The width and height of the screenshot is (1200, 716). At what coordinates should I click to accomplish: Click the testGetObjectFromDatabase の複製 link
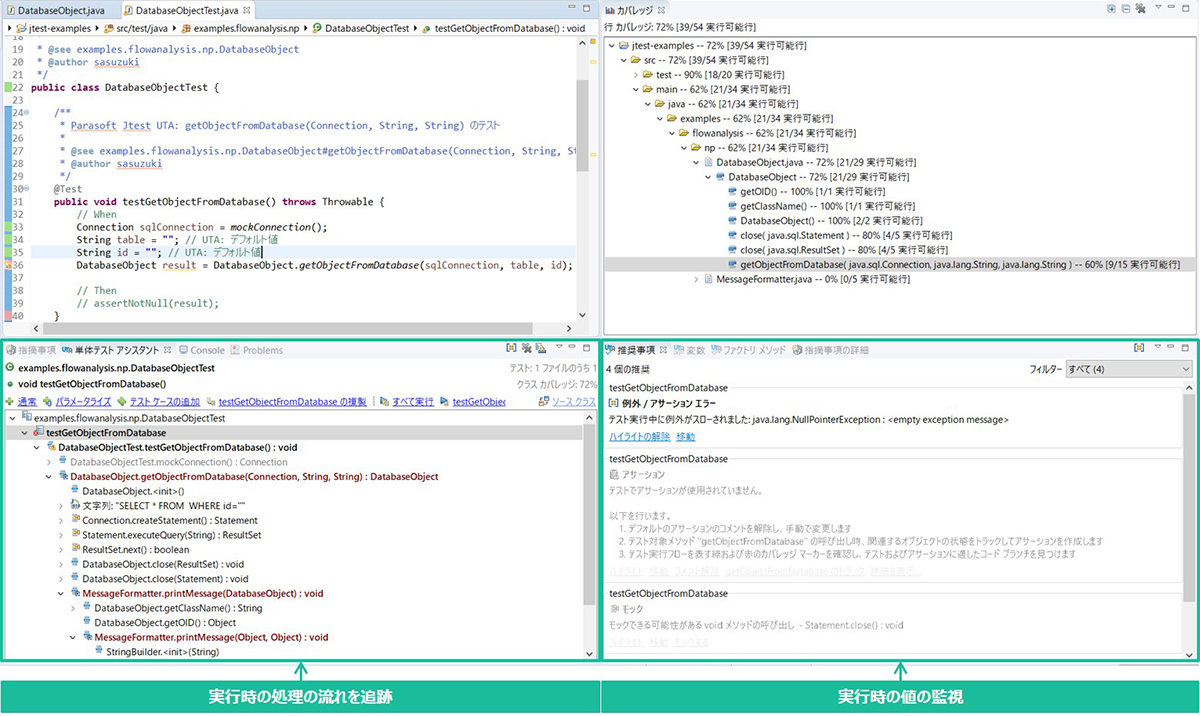292,401
